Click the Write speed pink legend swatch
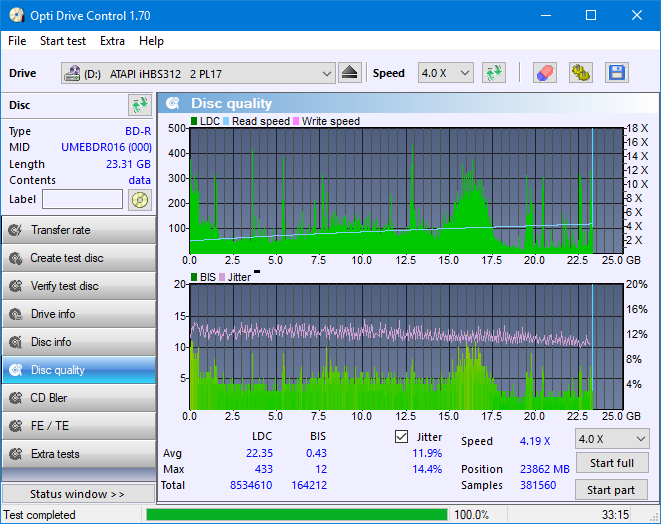Screen dimensions: 661x524 click(296, 121)
